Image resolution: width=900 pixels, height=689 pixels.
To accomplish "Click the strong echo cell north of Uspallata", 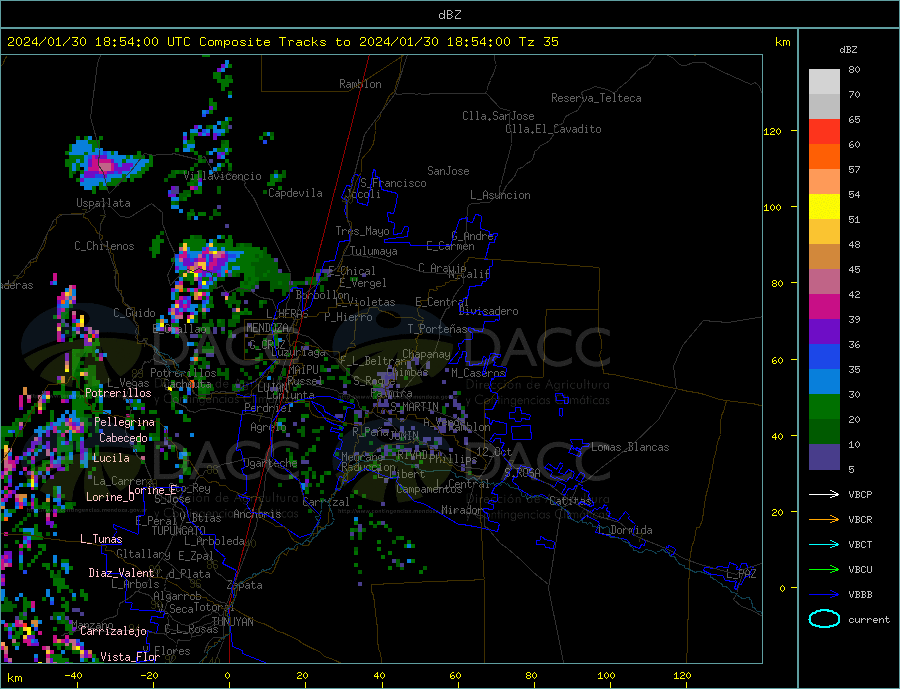I will (105, 166).
